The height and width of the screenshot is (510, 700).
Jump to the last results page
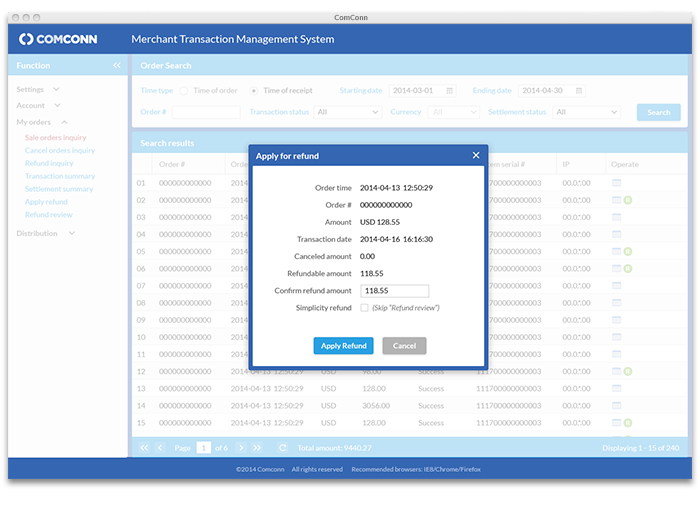257,448
